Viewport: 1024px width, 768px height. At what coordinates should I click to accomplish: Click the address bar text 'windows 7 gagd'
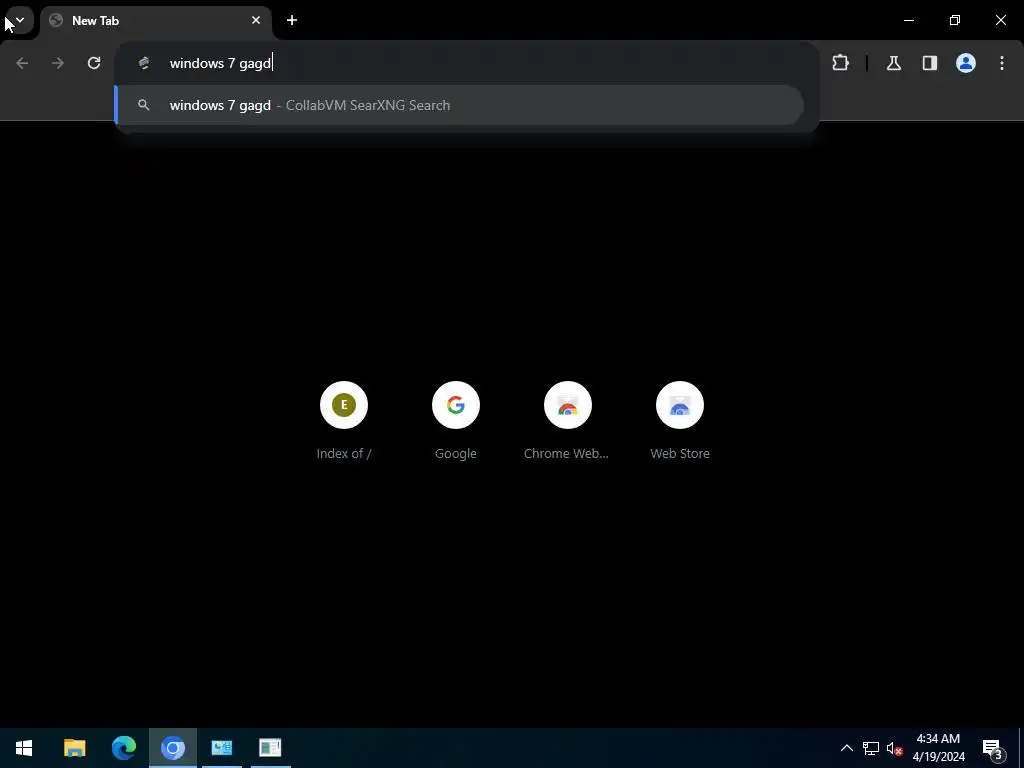220,63
